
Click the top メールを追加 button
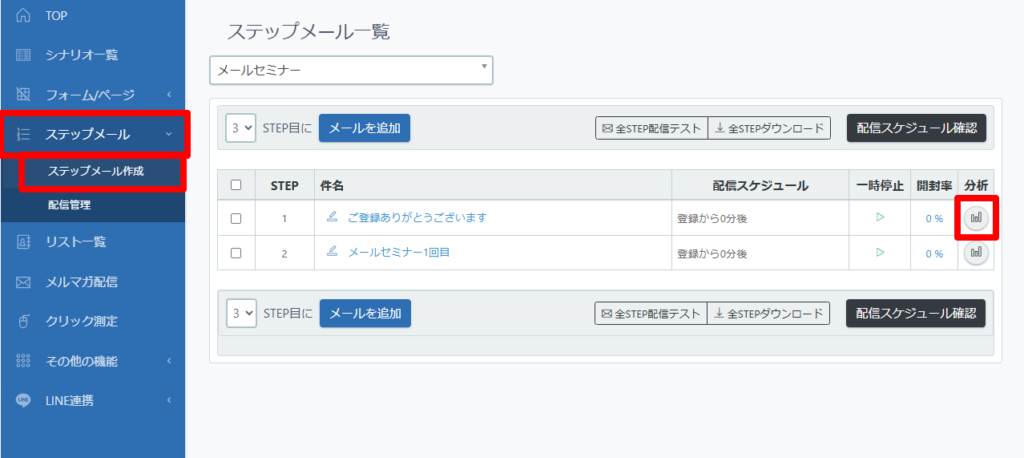pos(364,128)
